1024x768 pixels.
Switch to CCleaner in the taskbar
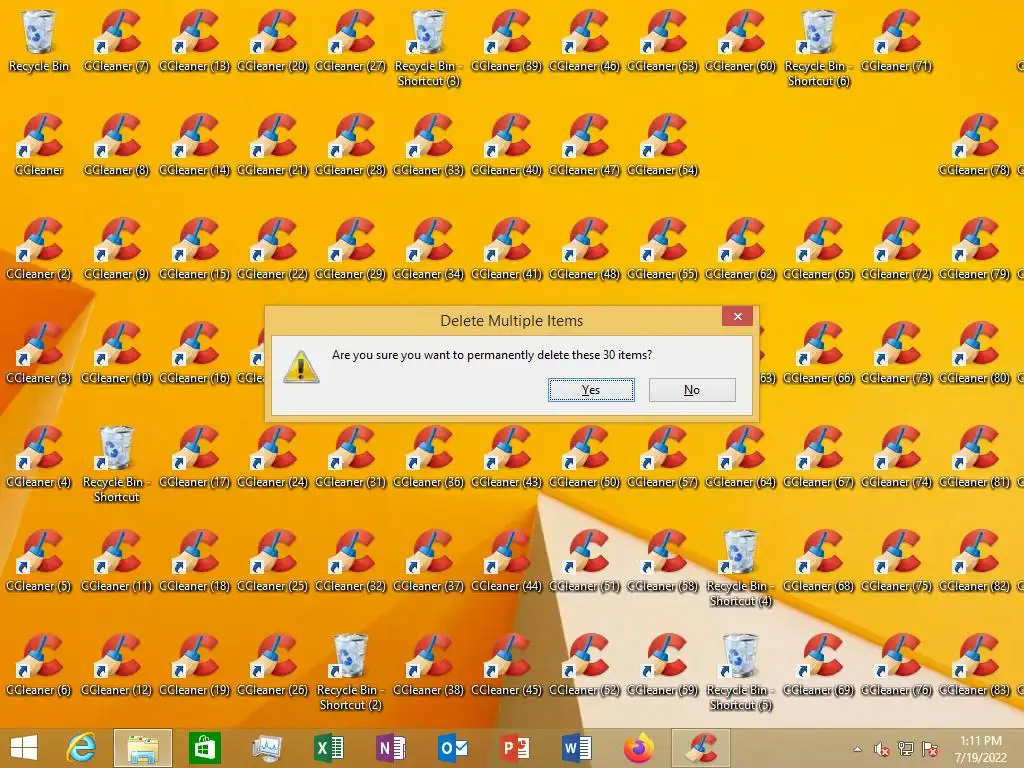(701, 748)
